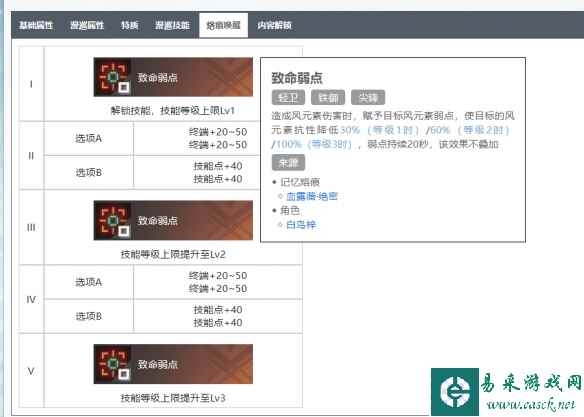Image resolution: width=584 pixels, height=417 pixels.
Task: Click 选项B in row IV
Action: [89, 316]
